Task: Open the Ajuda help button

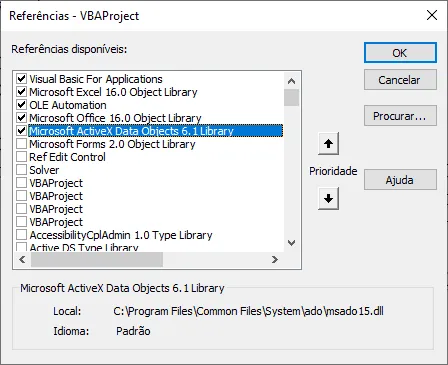Action: [x=400, y=180]
